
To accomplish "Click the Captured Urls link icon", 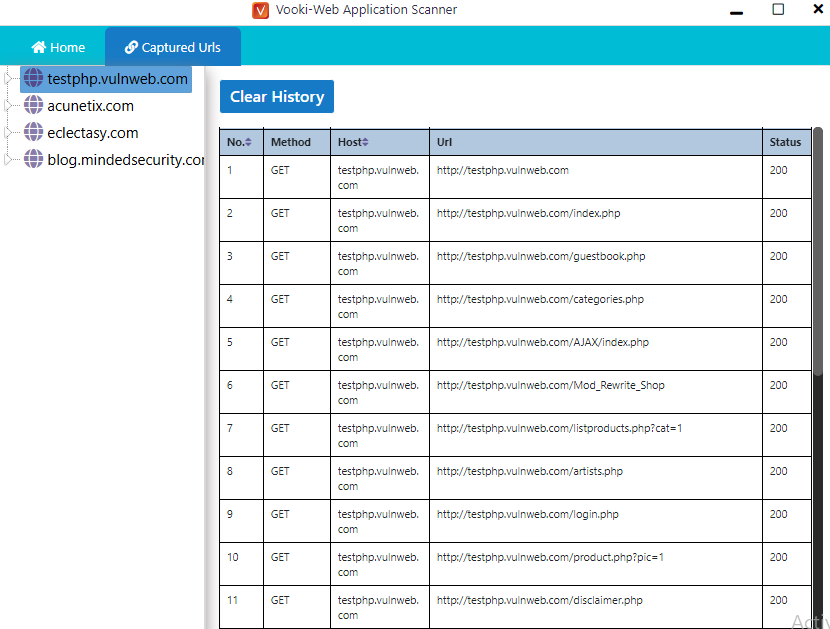I will tap(131, 47).
